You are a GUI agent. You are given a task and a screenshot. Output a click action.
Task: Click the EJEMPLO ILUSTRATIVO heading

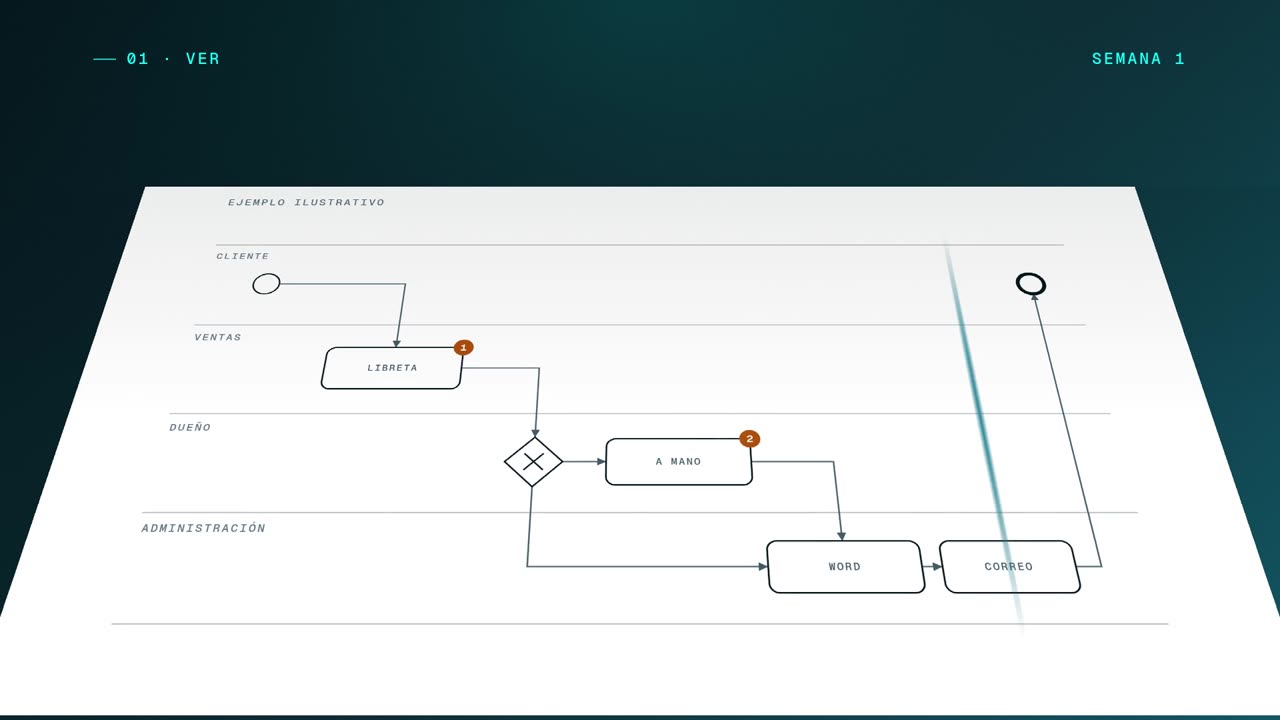(306, 202)
